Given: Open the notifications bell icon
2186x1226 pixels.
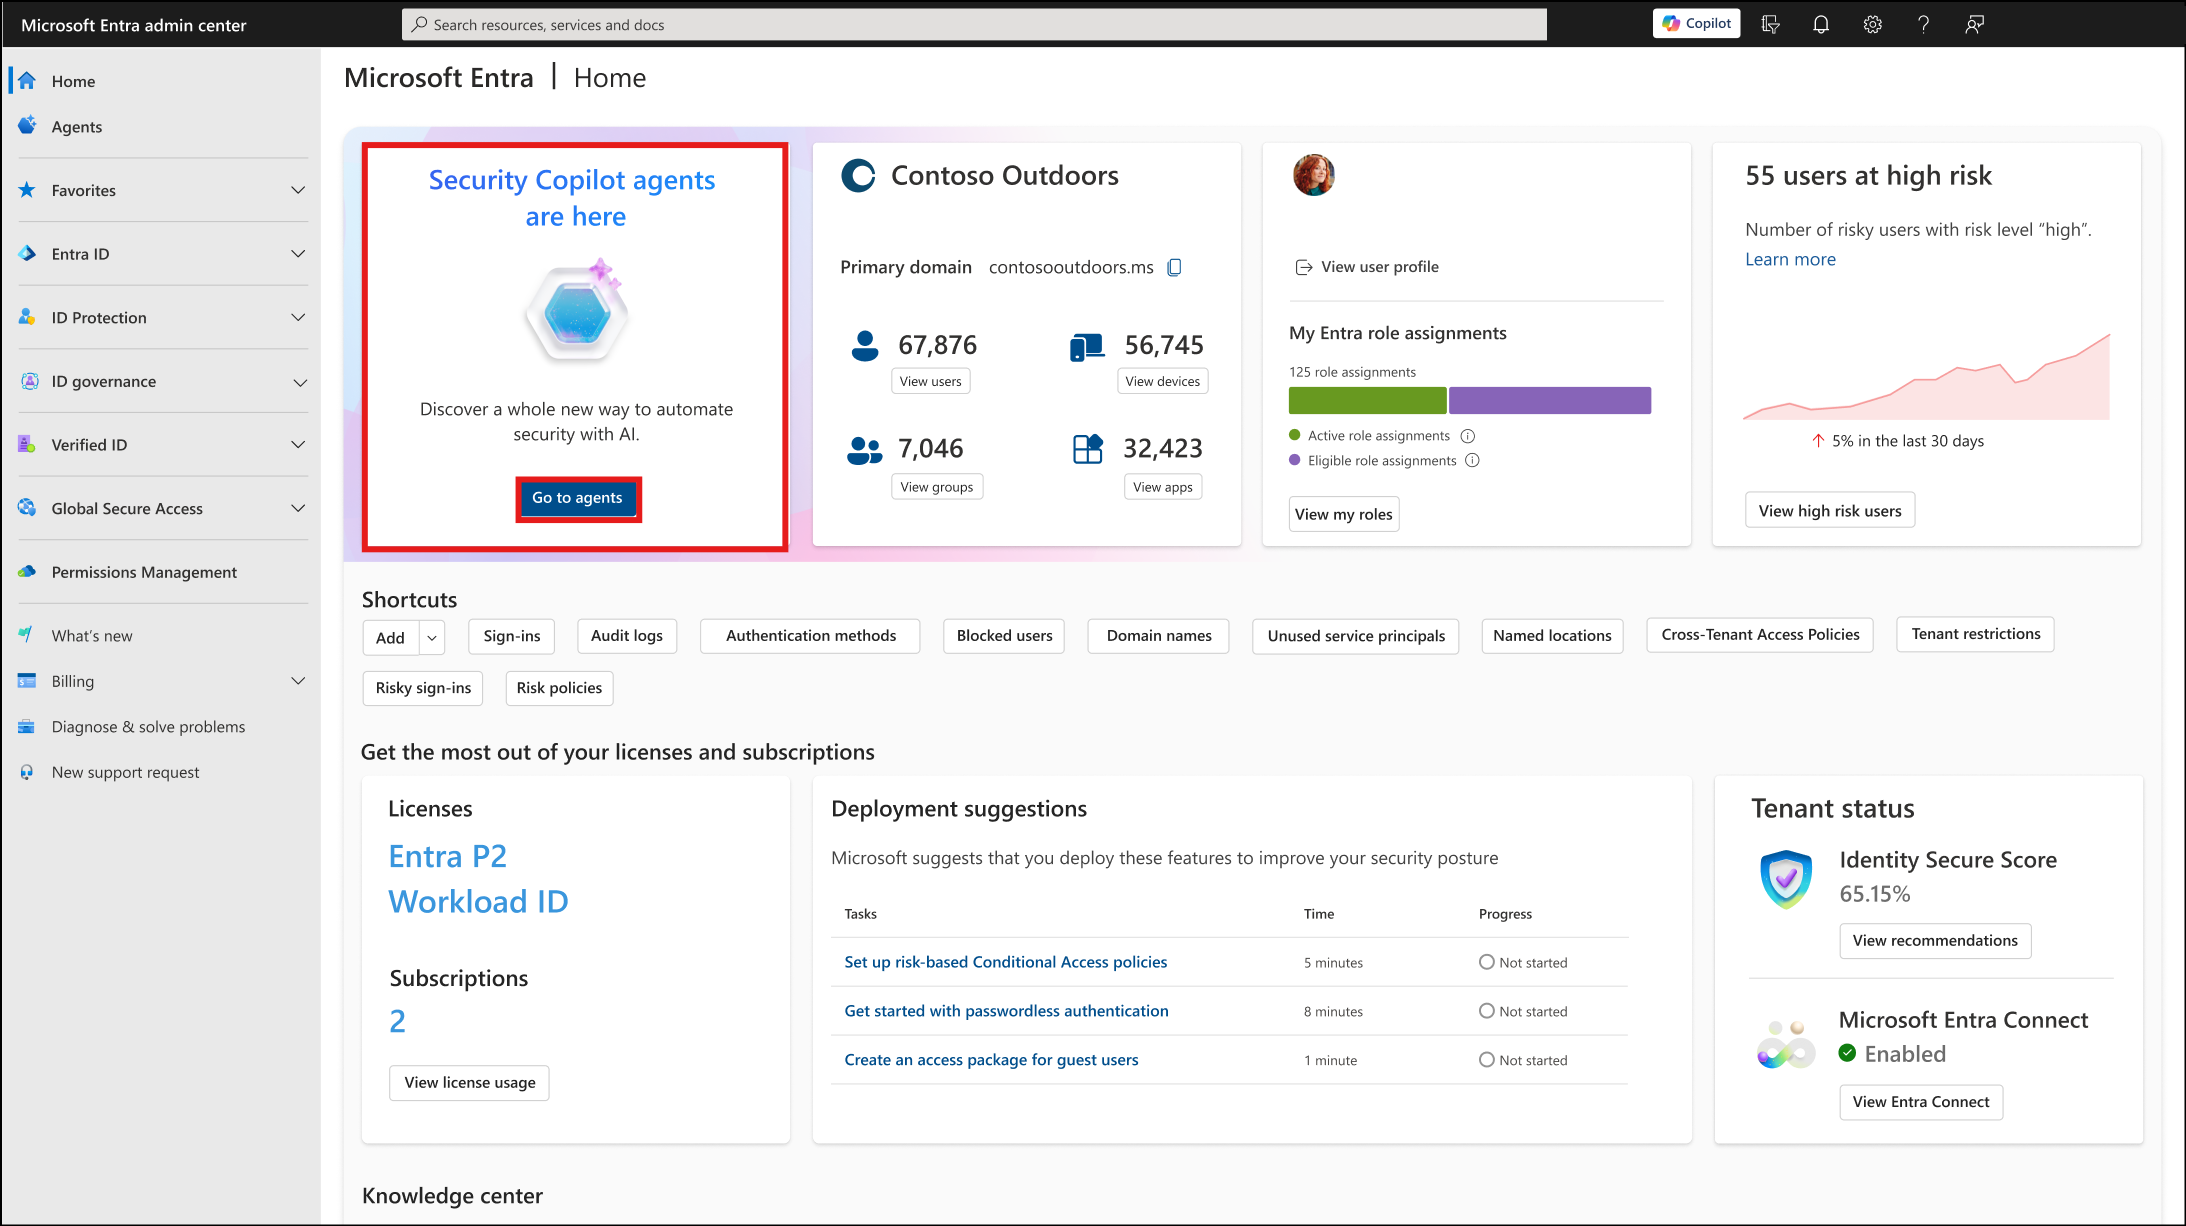Looking at the screenshot, I should pos(1821,24).
